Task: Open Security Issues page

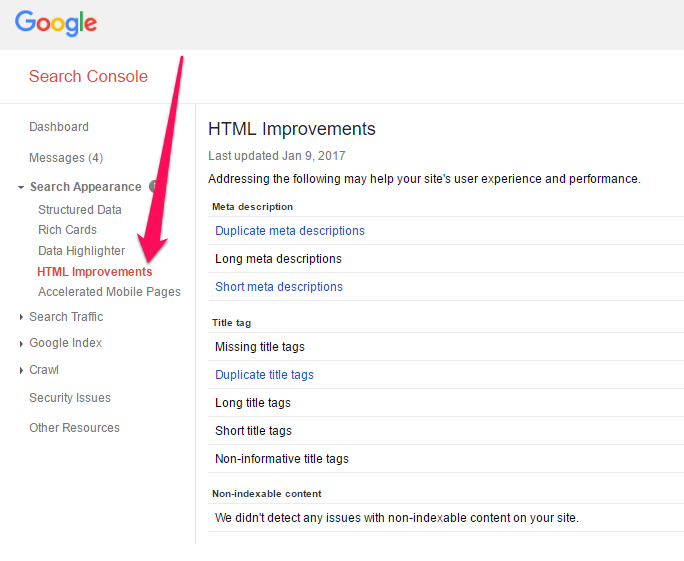Action: tap(70, 398)
